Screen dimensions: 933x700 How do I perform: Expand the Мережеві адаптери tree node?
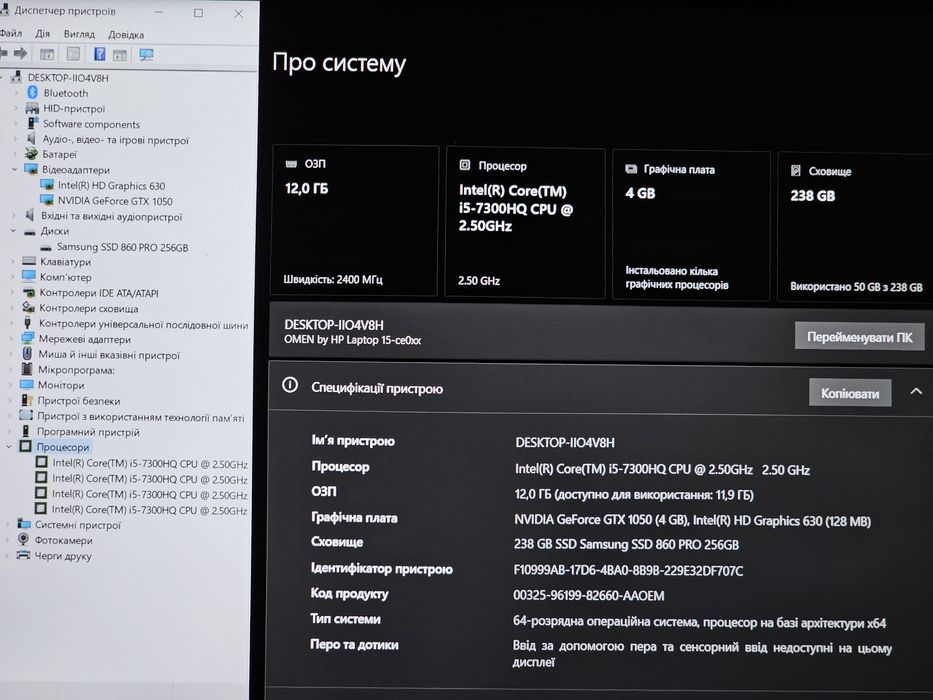click(x=11, y=338)
